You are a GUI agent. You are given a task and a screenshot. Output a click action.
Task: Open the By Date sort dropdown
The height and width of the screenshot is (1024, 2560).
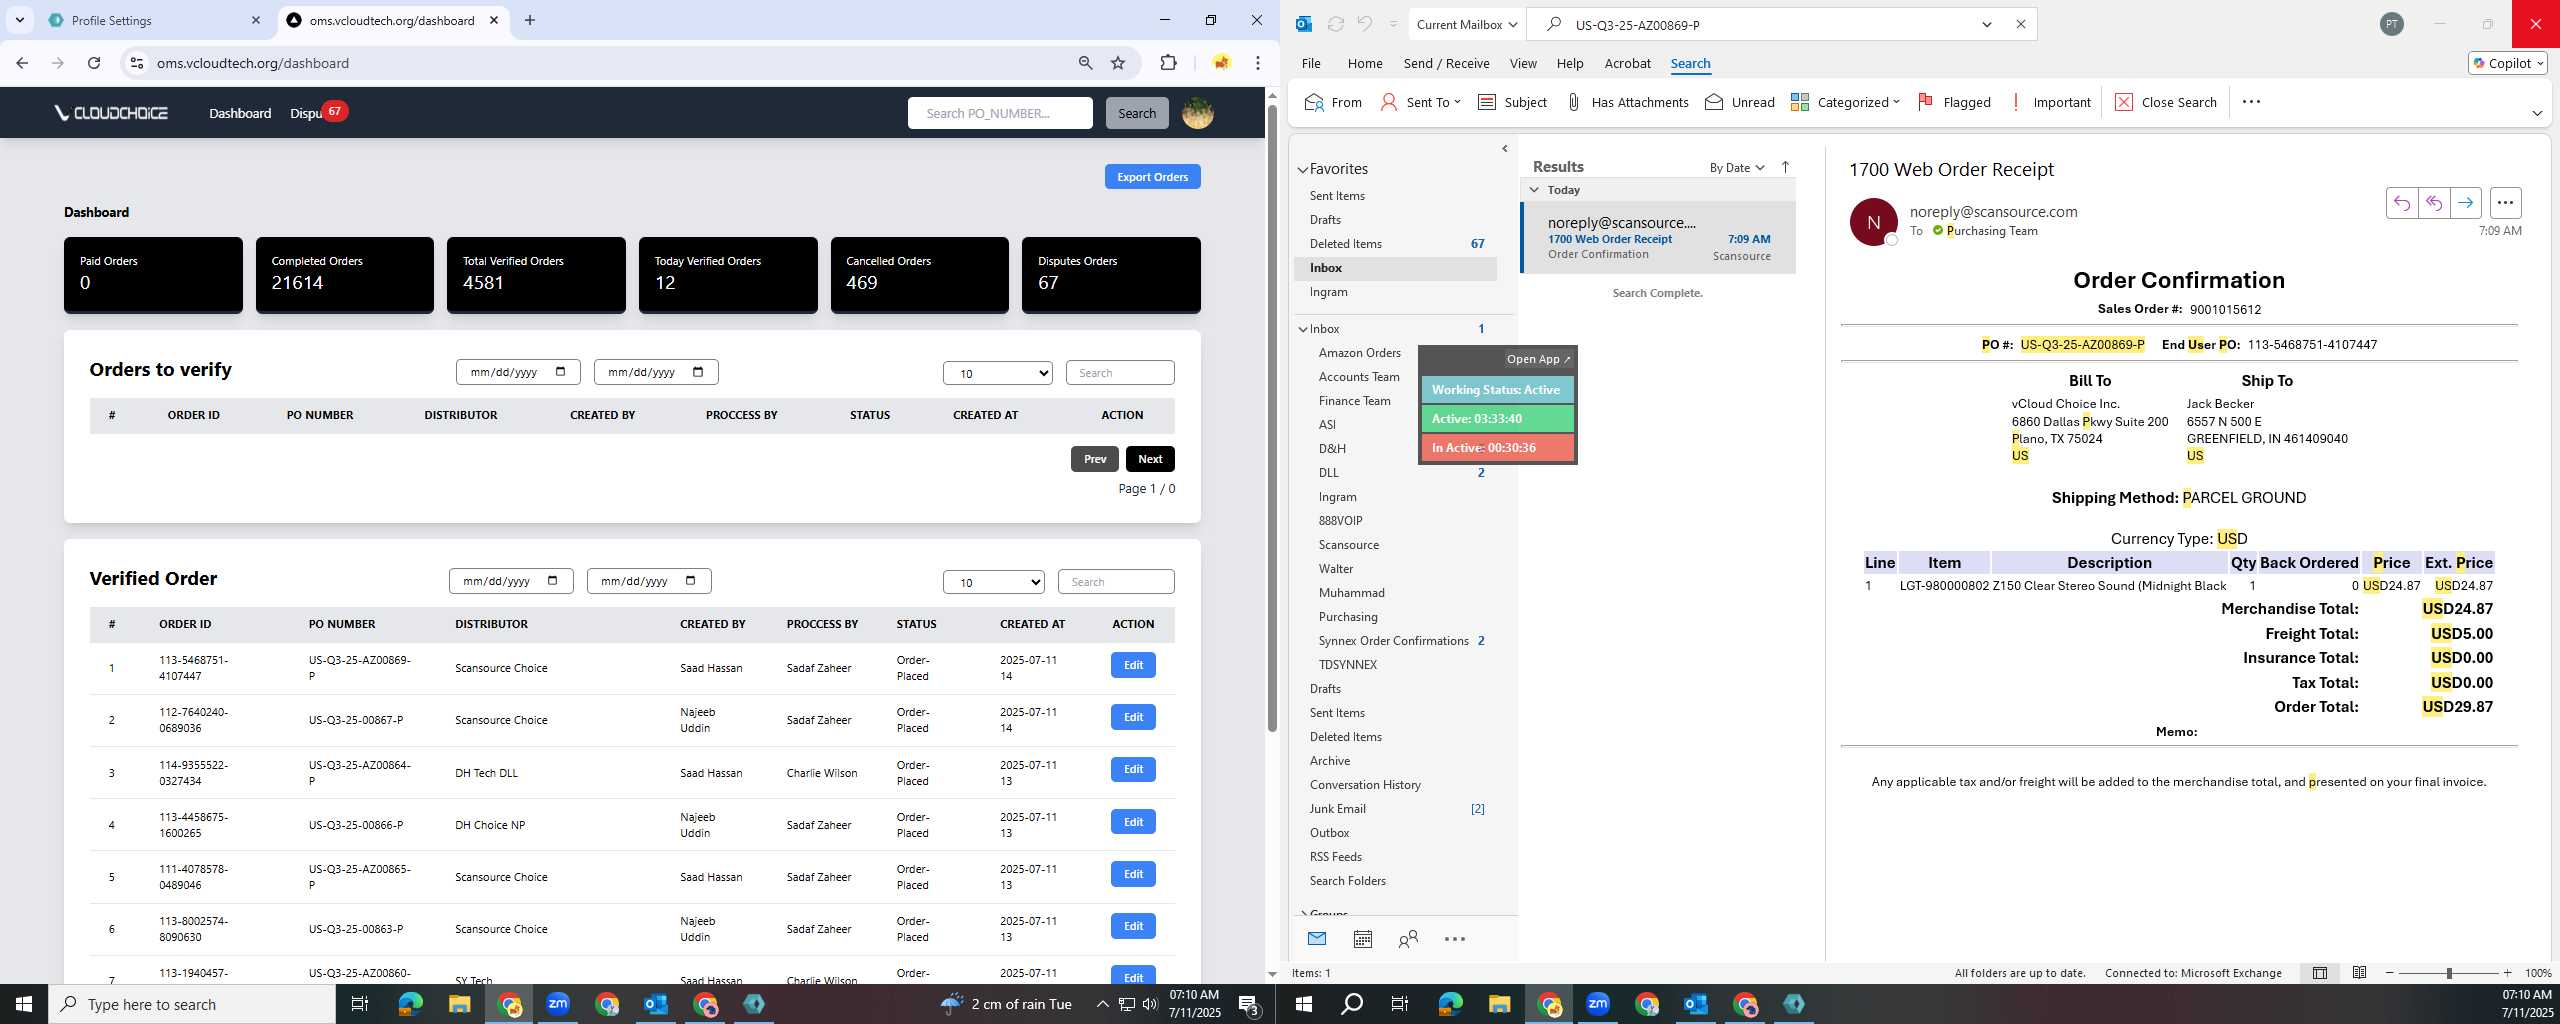point(1737,168)
